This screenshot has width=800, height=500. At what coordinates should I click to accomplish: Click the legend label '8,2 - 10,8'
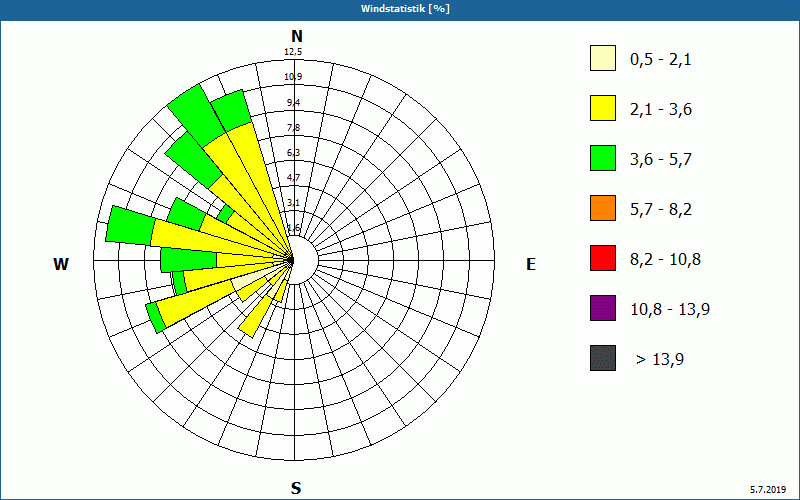(665, 260)
